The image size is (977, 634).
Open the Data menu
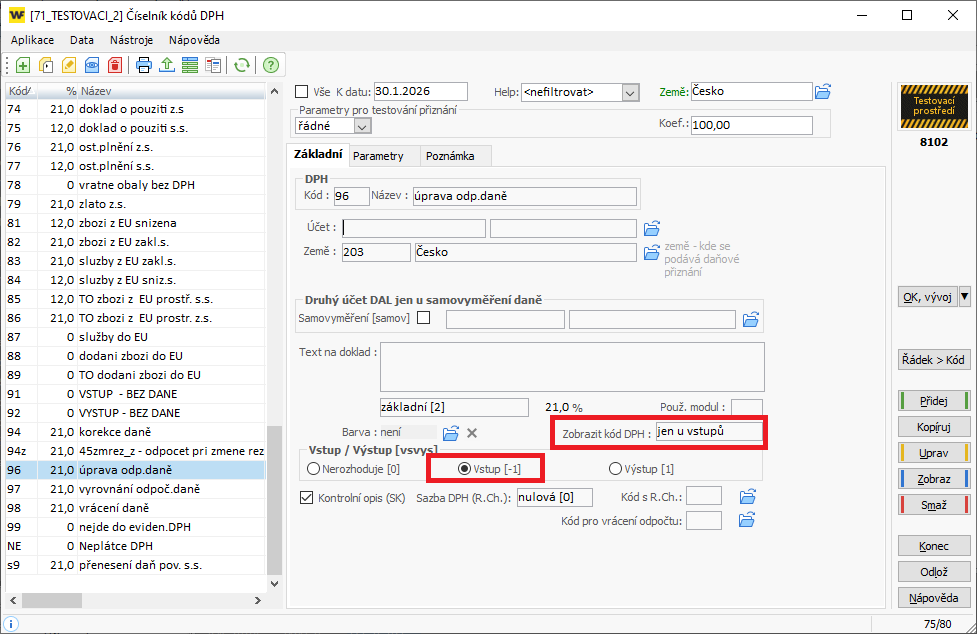coord(82,40)
